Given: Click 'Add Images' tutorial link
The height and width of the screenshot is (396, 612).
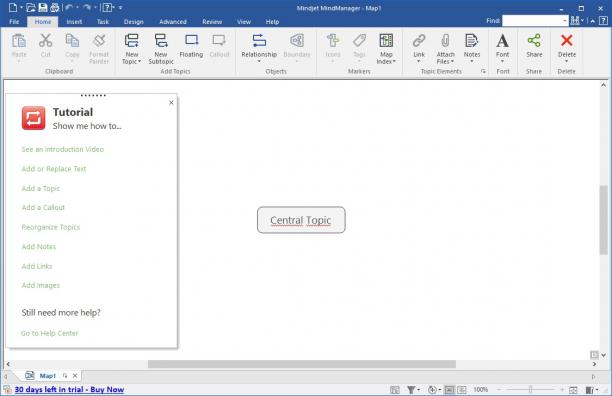Looking at the screenshot, I should tap(41, 285).
